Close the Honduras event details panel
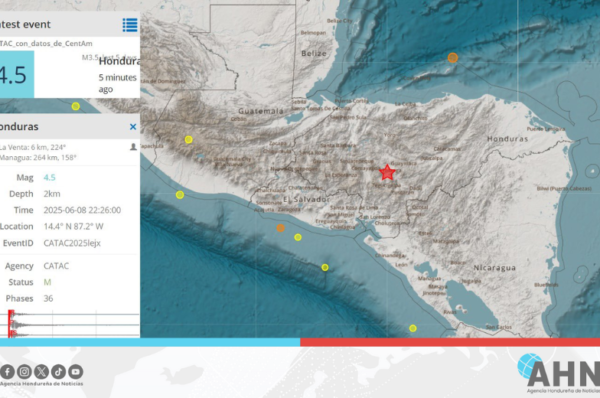Screen dimensions: 600x398 coord(133,127)
